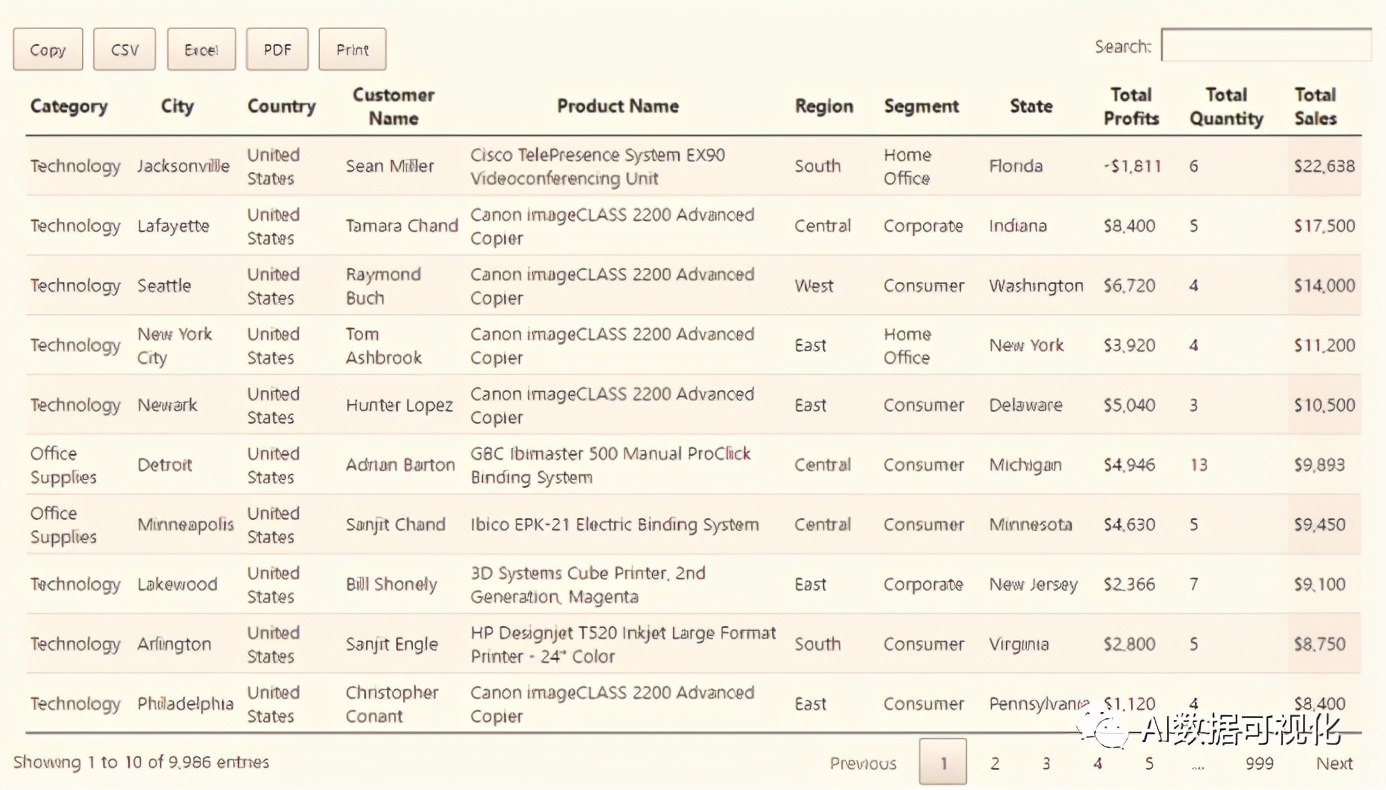Sort by Product Name column header
Image resolution: width=1386 pixels, height=790 pixels.
[618, 107]
